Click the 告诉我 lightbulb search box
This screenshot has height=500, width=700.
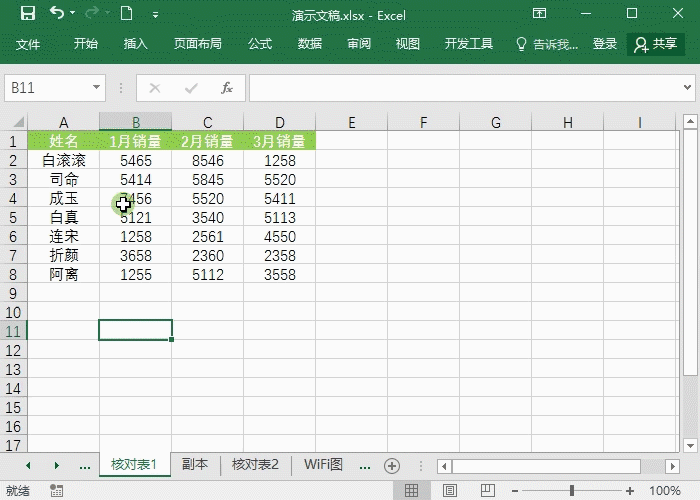pos(547,44)
